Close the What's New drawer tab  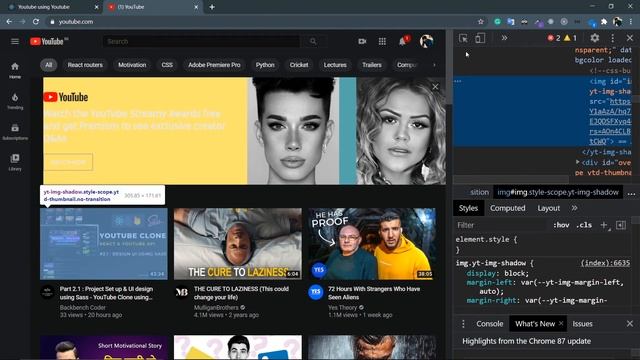pos(561,323)
